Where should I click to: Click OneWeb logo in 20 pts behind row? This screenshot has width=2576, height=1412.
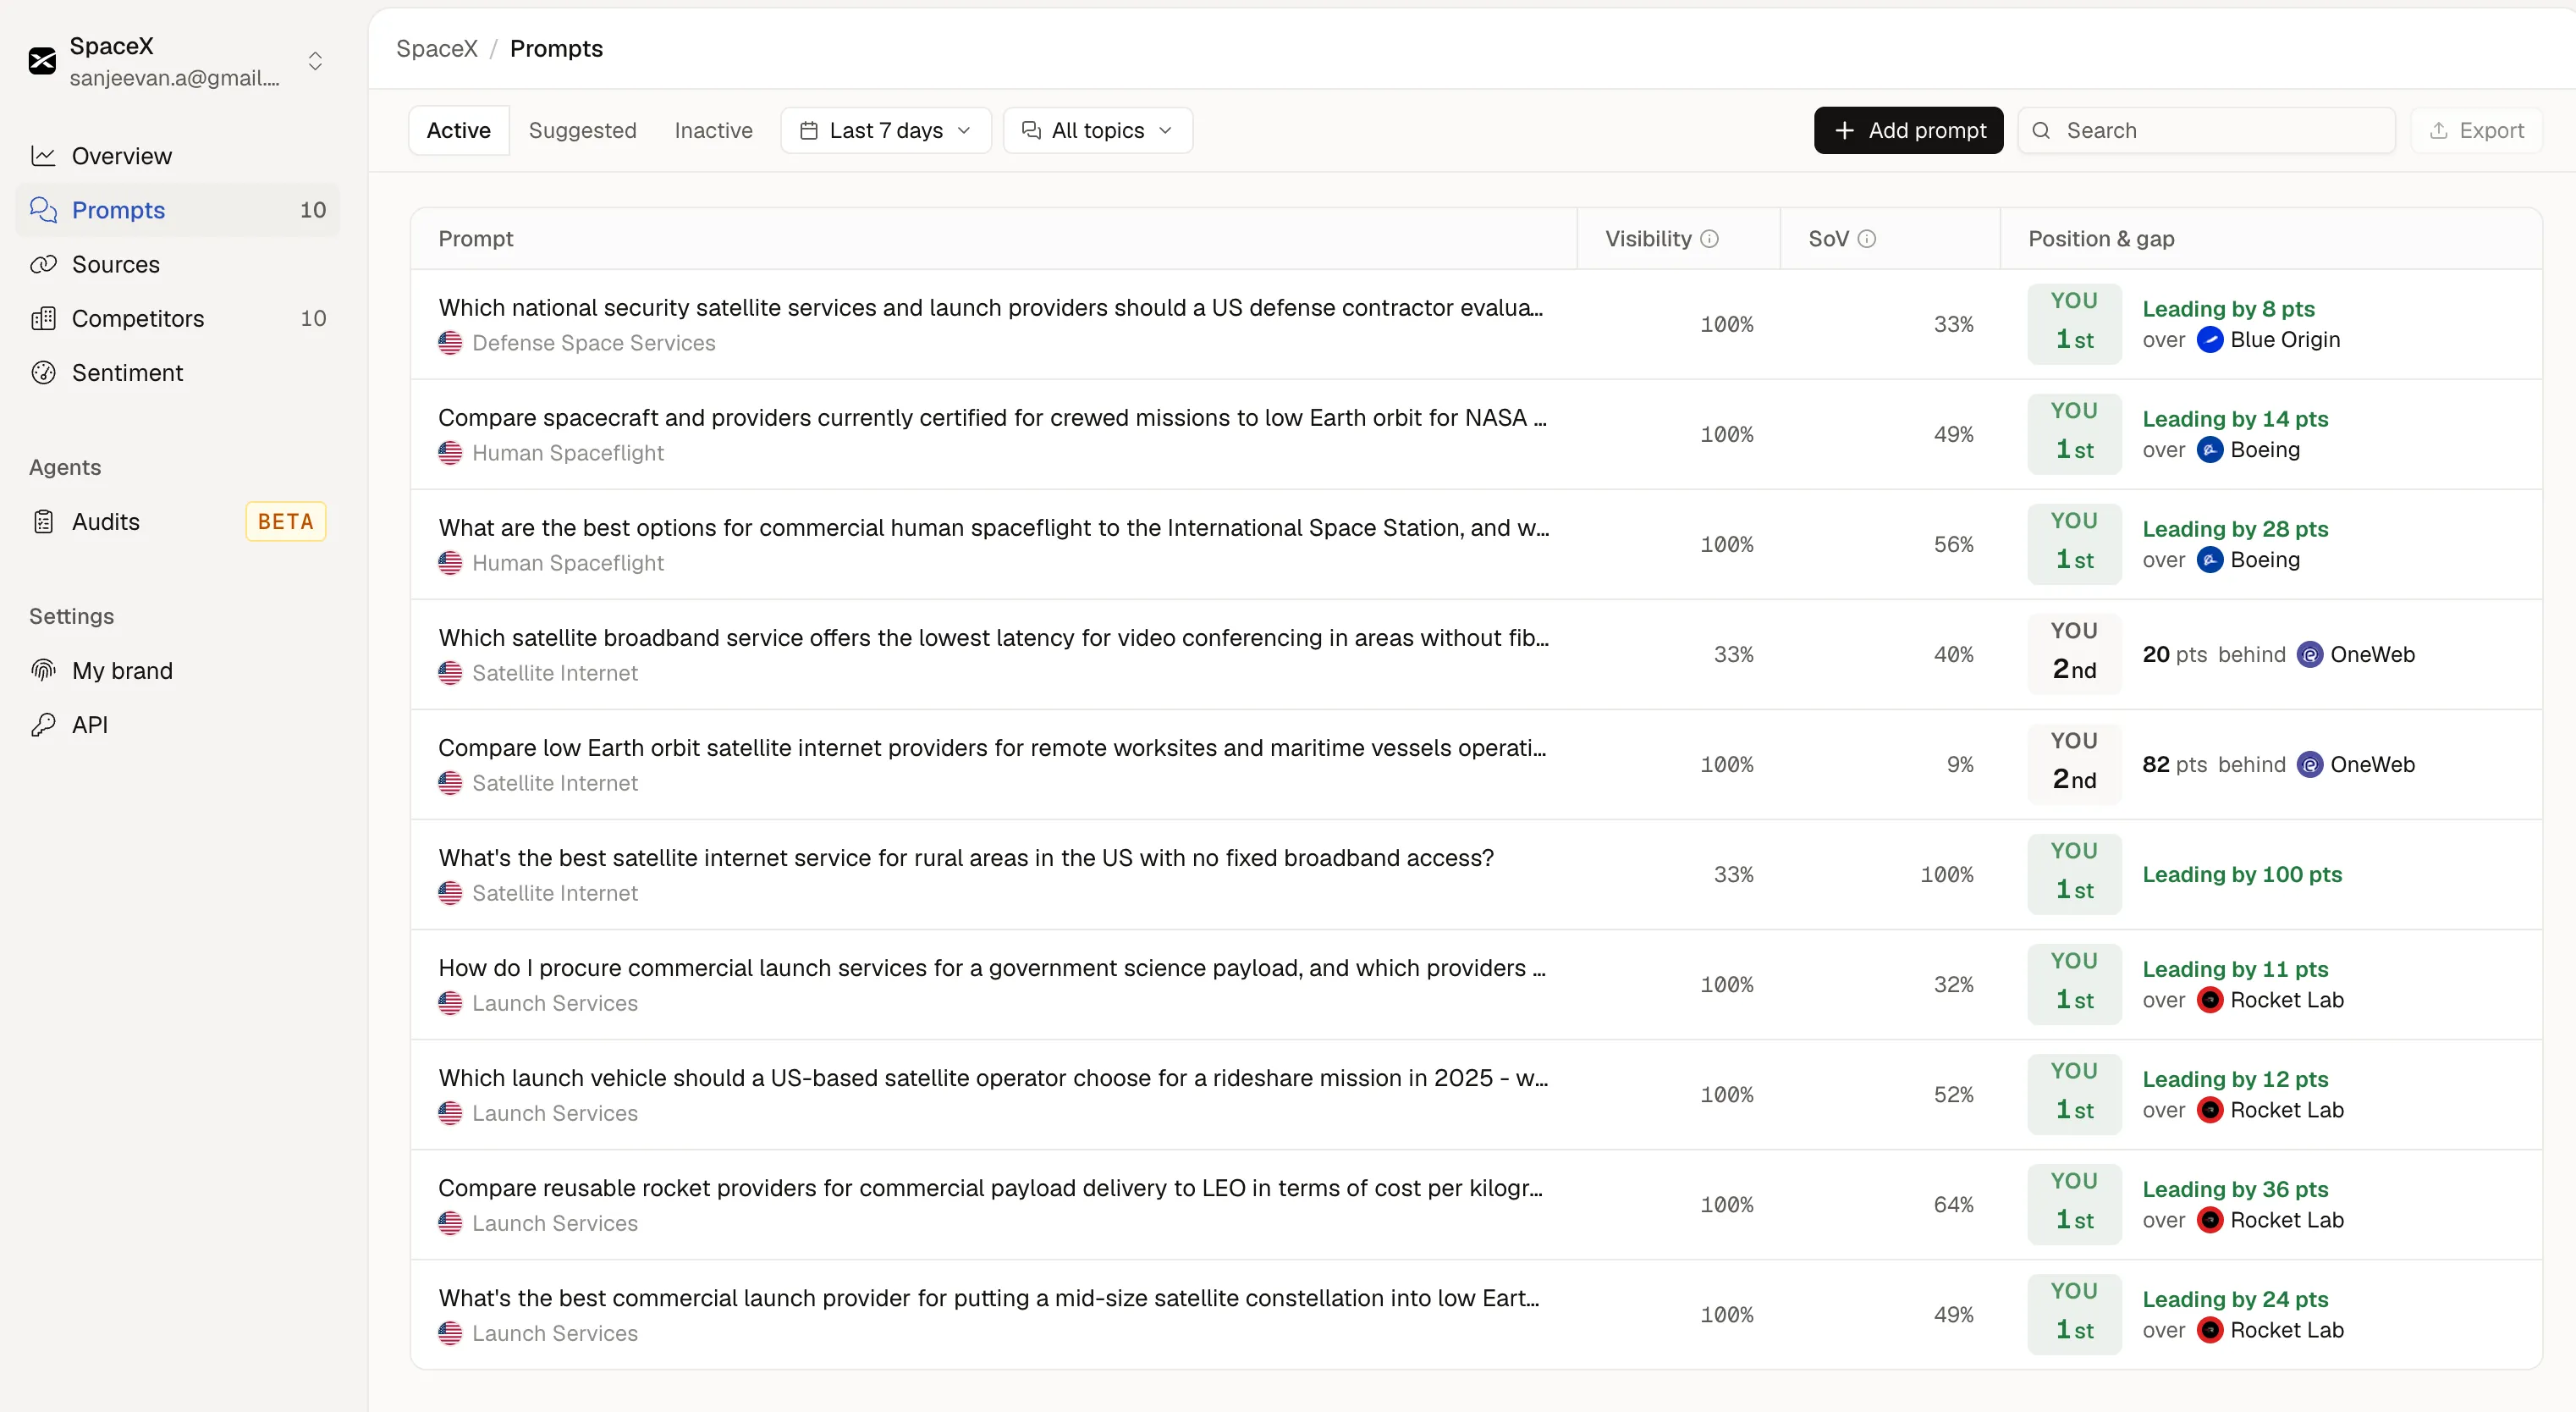pos(2310,654)
